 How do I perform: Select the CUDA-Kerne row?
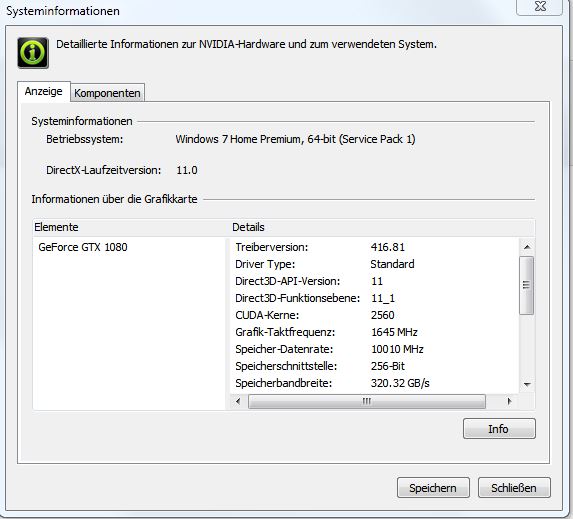pyautogui.click(x=375, y=315)
